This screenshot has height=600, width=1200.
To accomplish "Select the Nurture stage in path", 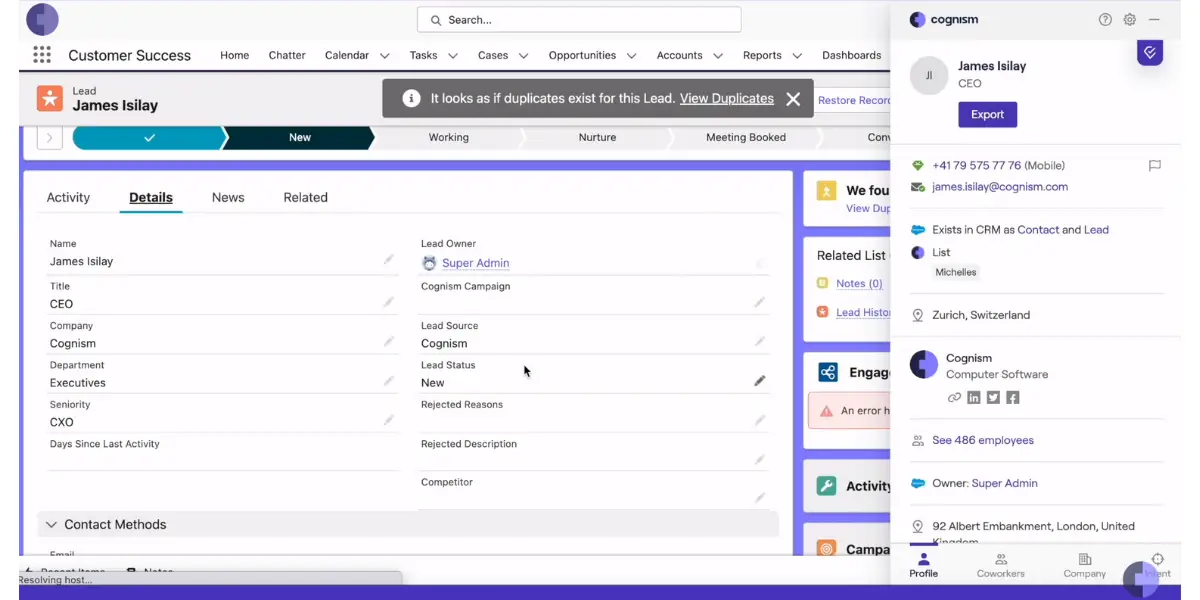I will coord(597,137).
